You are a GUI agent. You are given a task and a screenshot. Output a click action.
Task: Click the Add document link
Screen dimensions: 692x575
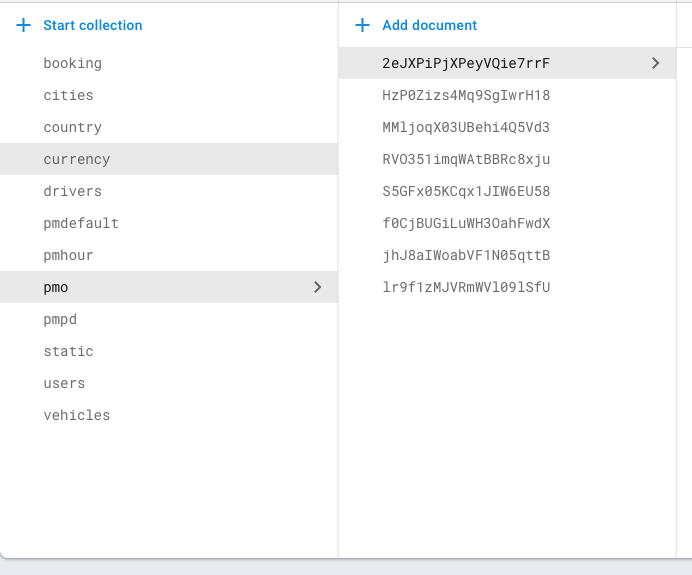click(x=429, y=25)
